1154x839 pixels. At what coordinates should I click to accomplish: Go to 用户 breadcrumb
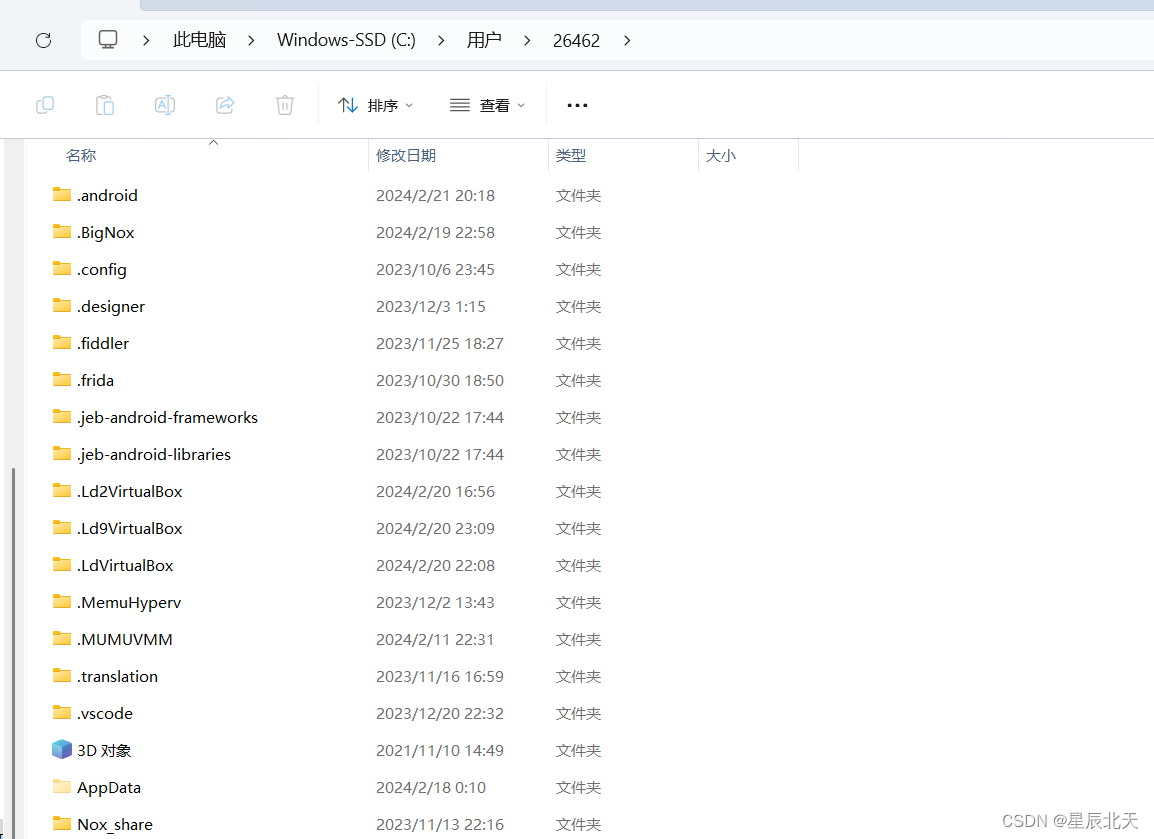pyautogui.click(x=484, y=40)
